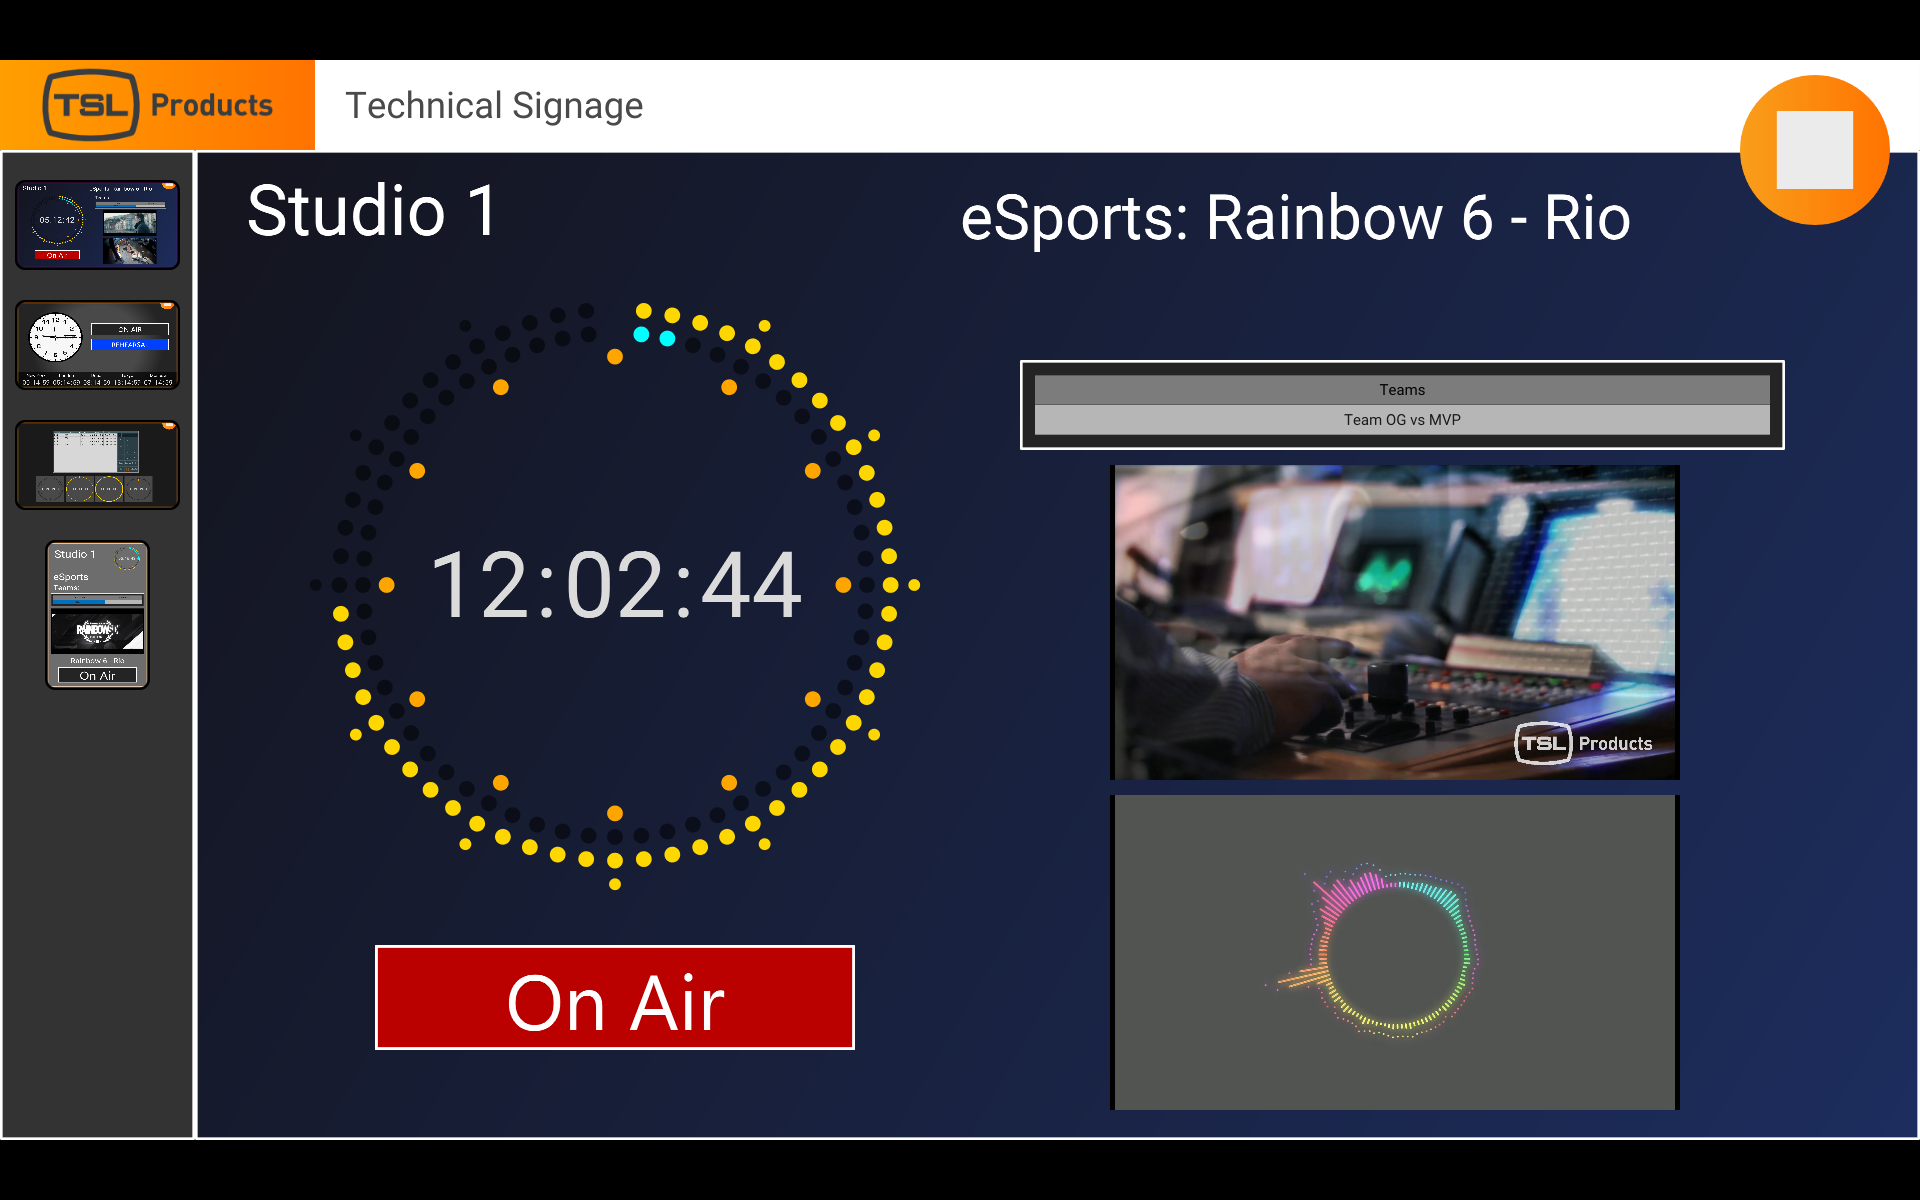This screenshot has height=1200, width=1920.
Task: Click the orange badge on analog clock thumbnail
Action: tap(168, 306)
